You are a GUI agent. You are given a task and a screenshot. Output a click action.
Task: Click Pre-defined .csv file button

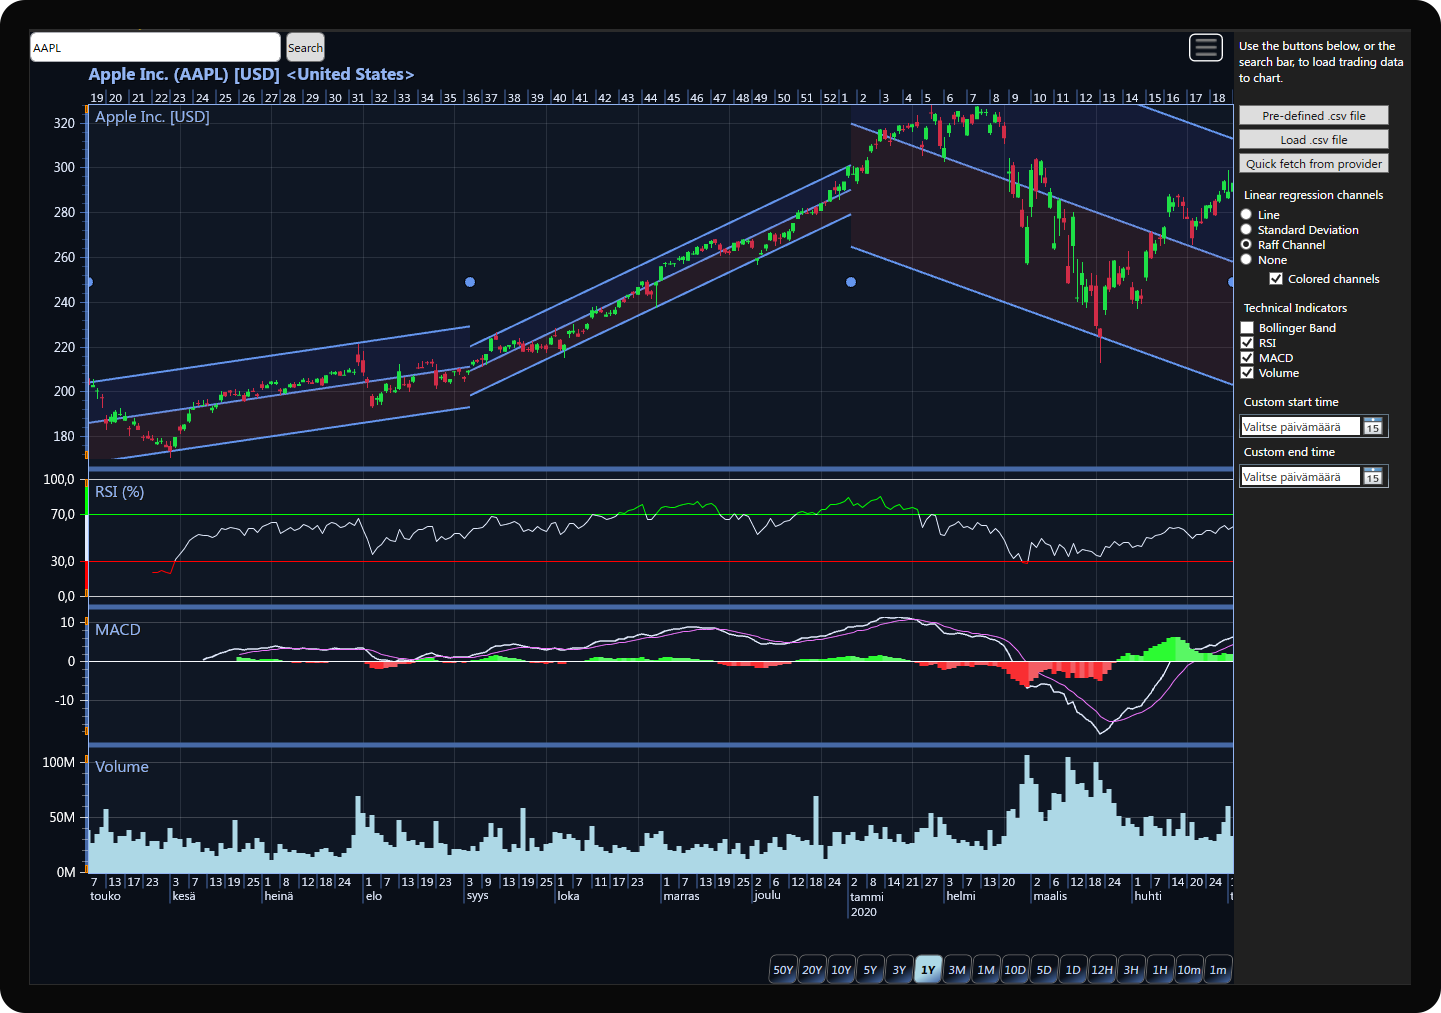1314,115
